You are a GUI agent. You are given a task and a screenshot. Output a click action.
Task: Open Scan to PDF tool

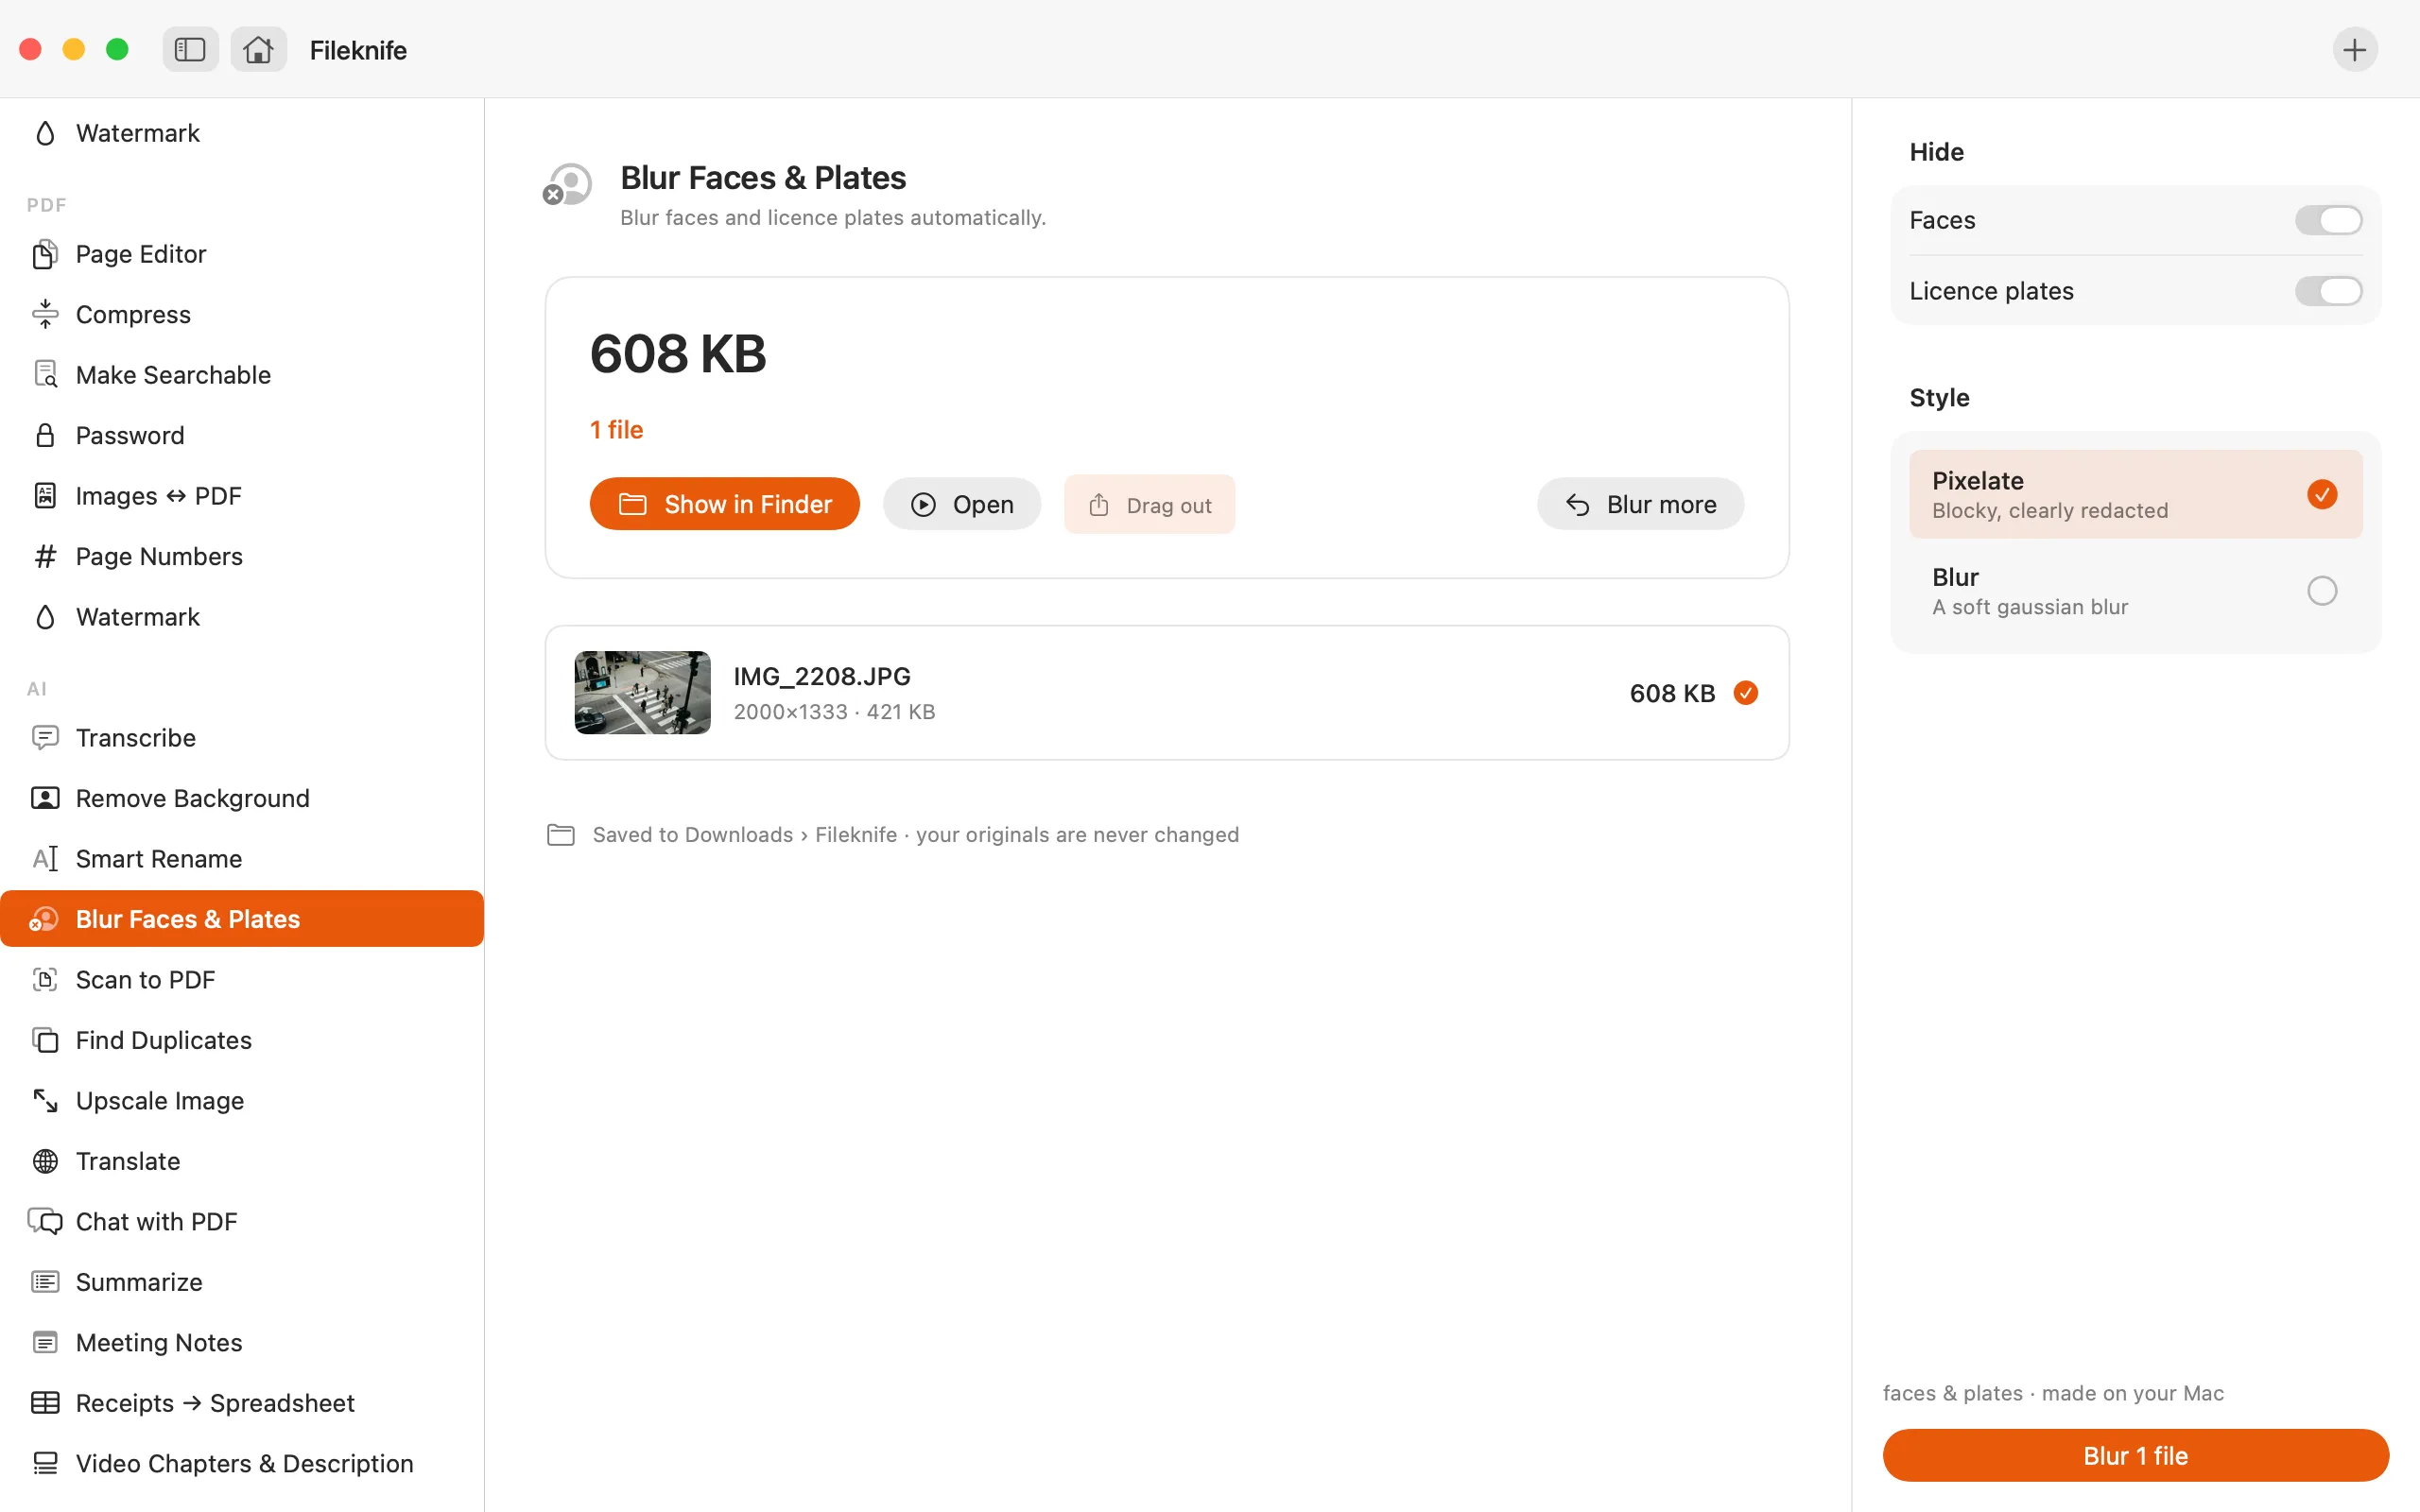(x=242, y=980)
